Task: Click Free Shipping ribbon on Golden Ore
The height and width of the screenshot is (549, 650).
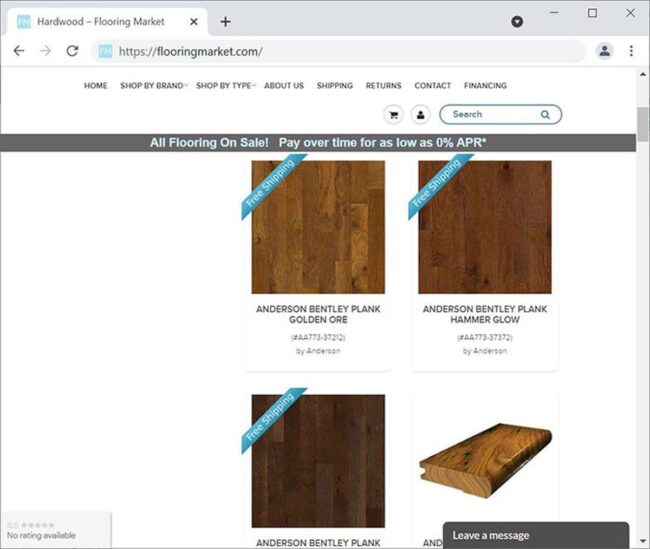Action: (x=272, y=185)
